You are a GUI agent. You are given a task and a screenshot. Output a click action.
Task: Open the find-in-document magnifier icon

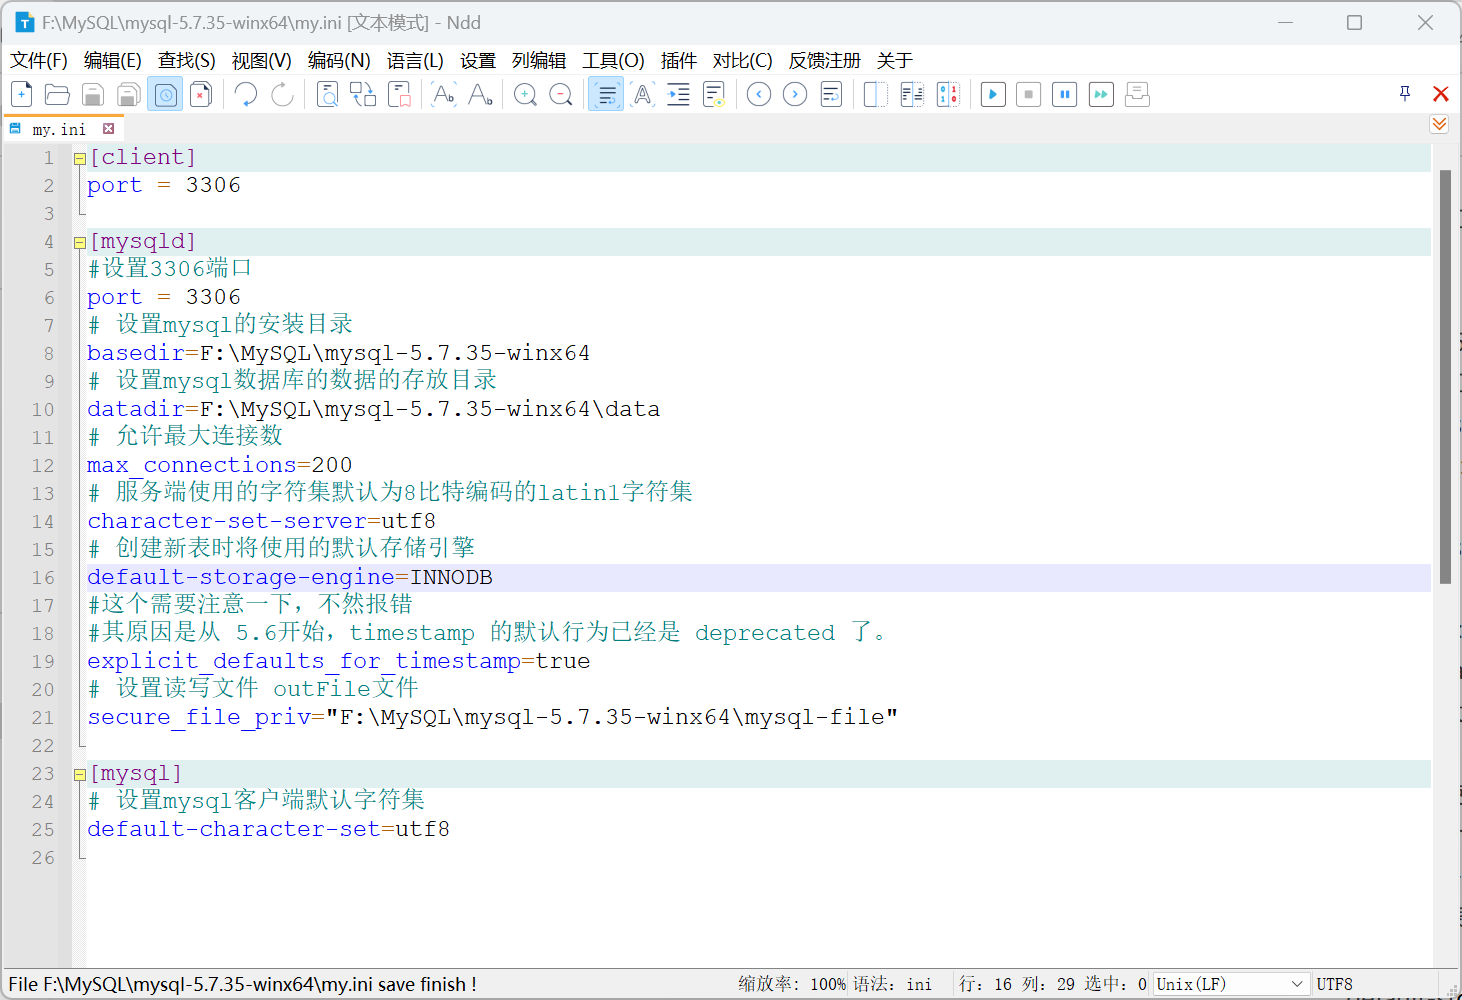327,95
